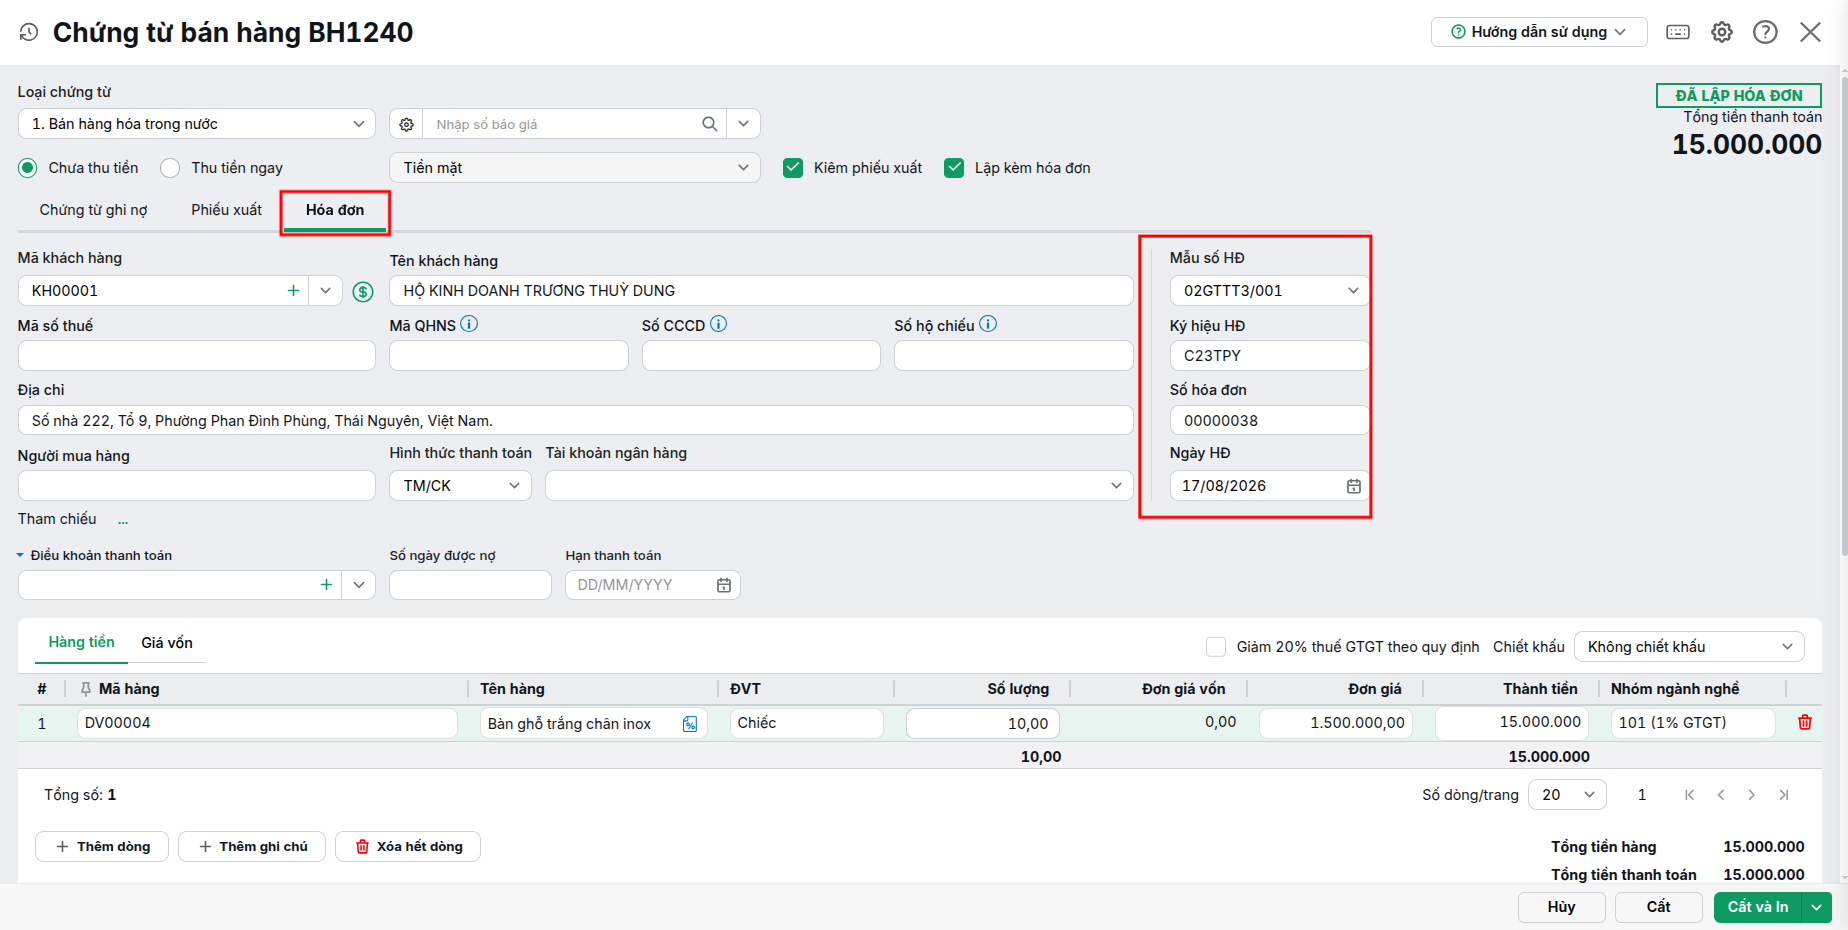Click Mã số thuế input field
Viewport: 1848px width, 930px height.
[x=197, y=356]
